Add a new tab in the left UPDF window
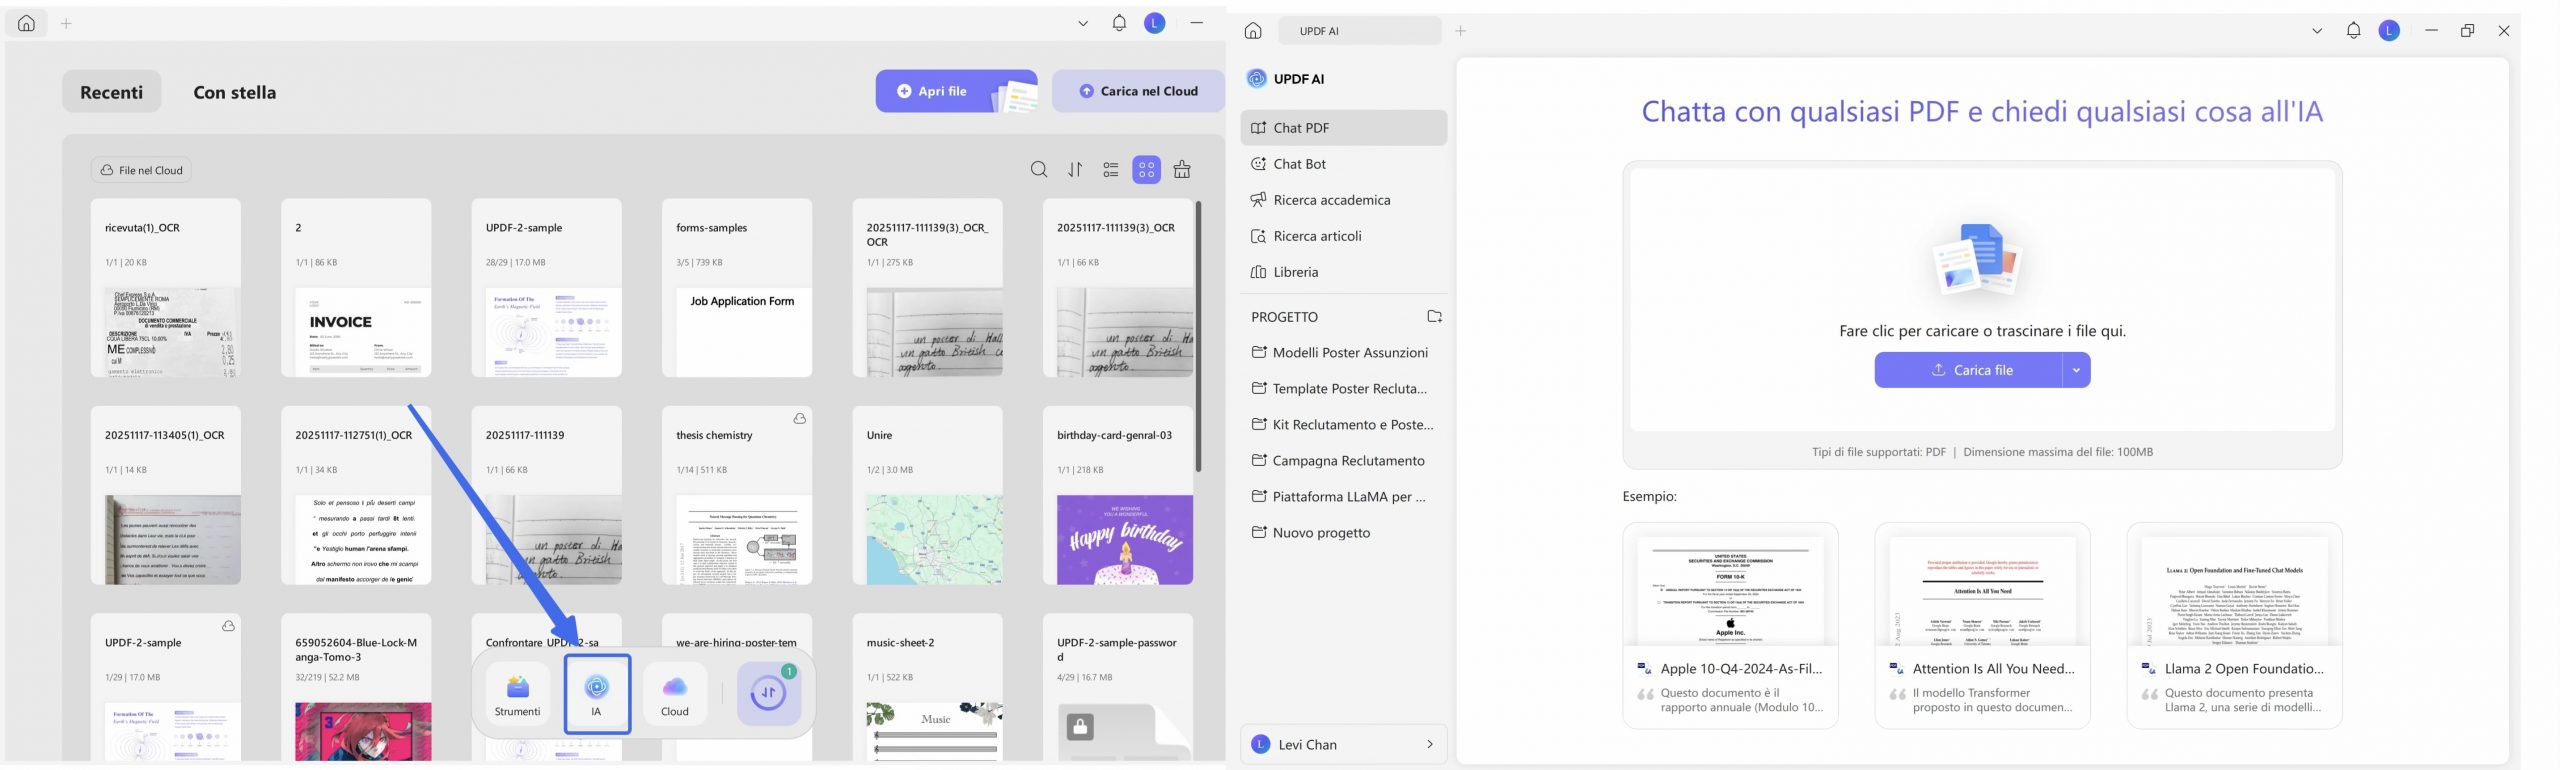Screen dimensions: 2560x770 [x=67, y=23]
